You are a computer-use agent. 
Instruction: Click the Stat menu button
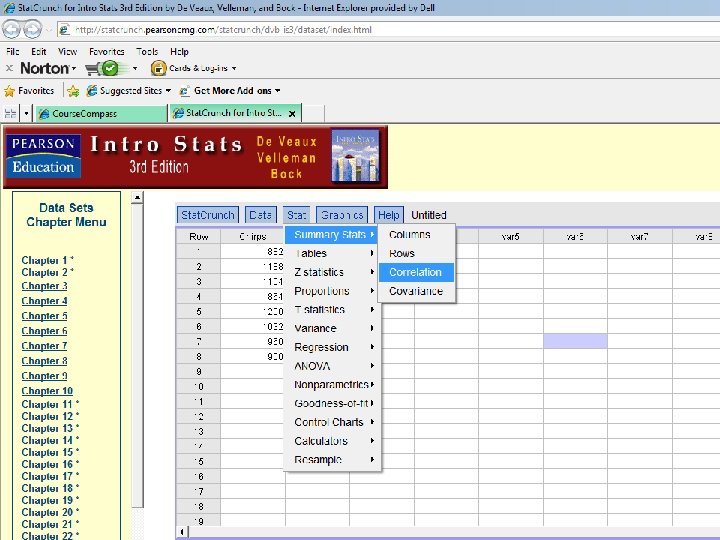point(296,215)
